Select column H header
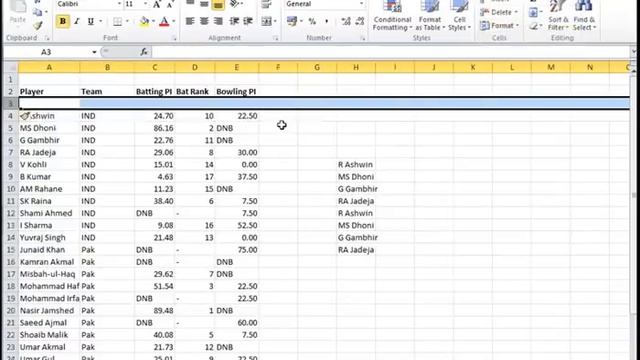 356,67
